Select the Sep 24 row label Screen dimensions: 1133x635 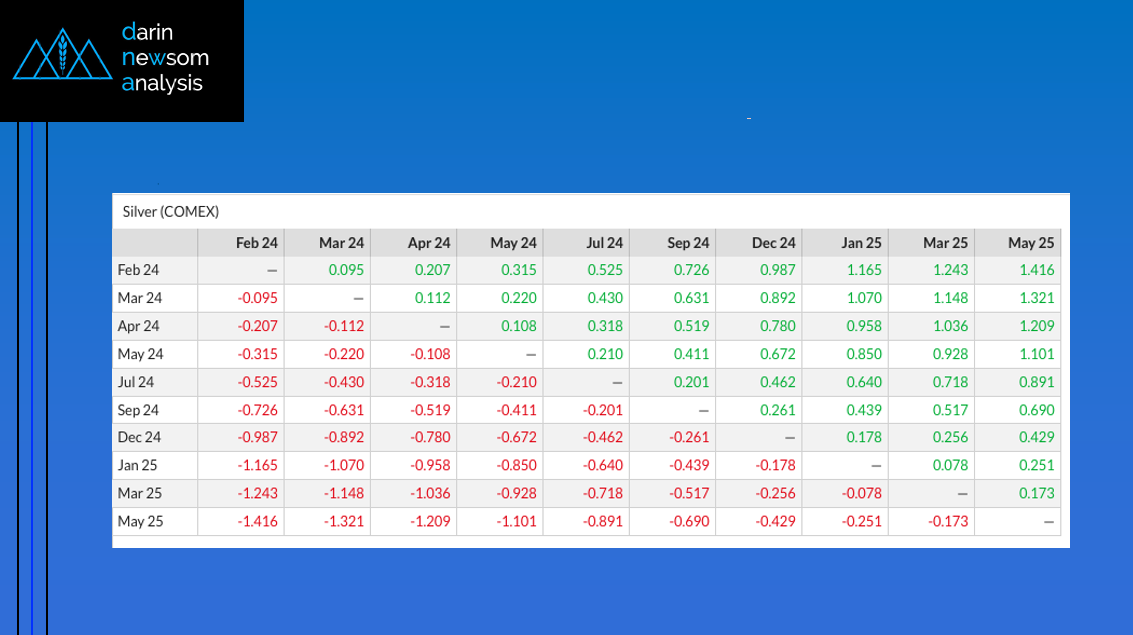tap(139, 410)
